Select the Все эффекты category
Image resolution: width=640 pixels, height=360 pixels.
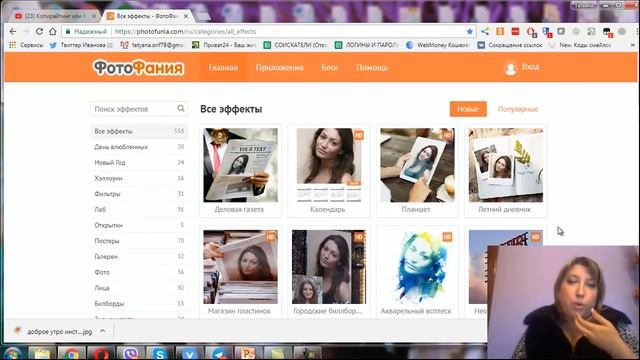point(139,131)
